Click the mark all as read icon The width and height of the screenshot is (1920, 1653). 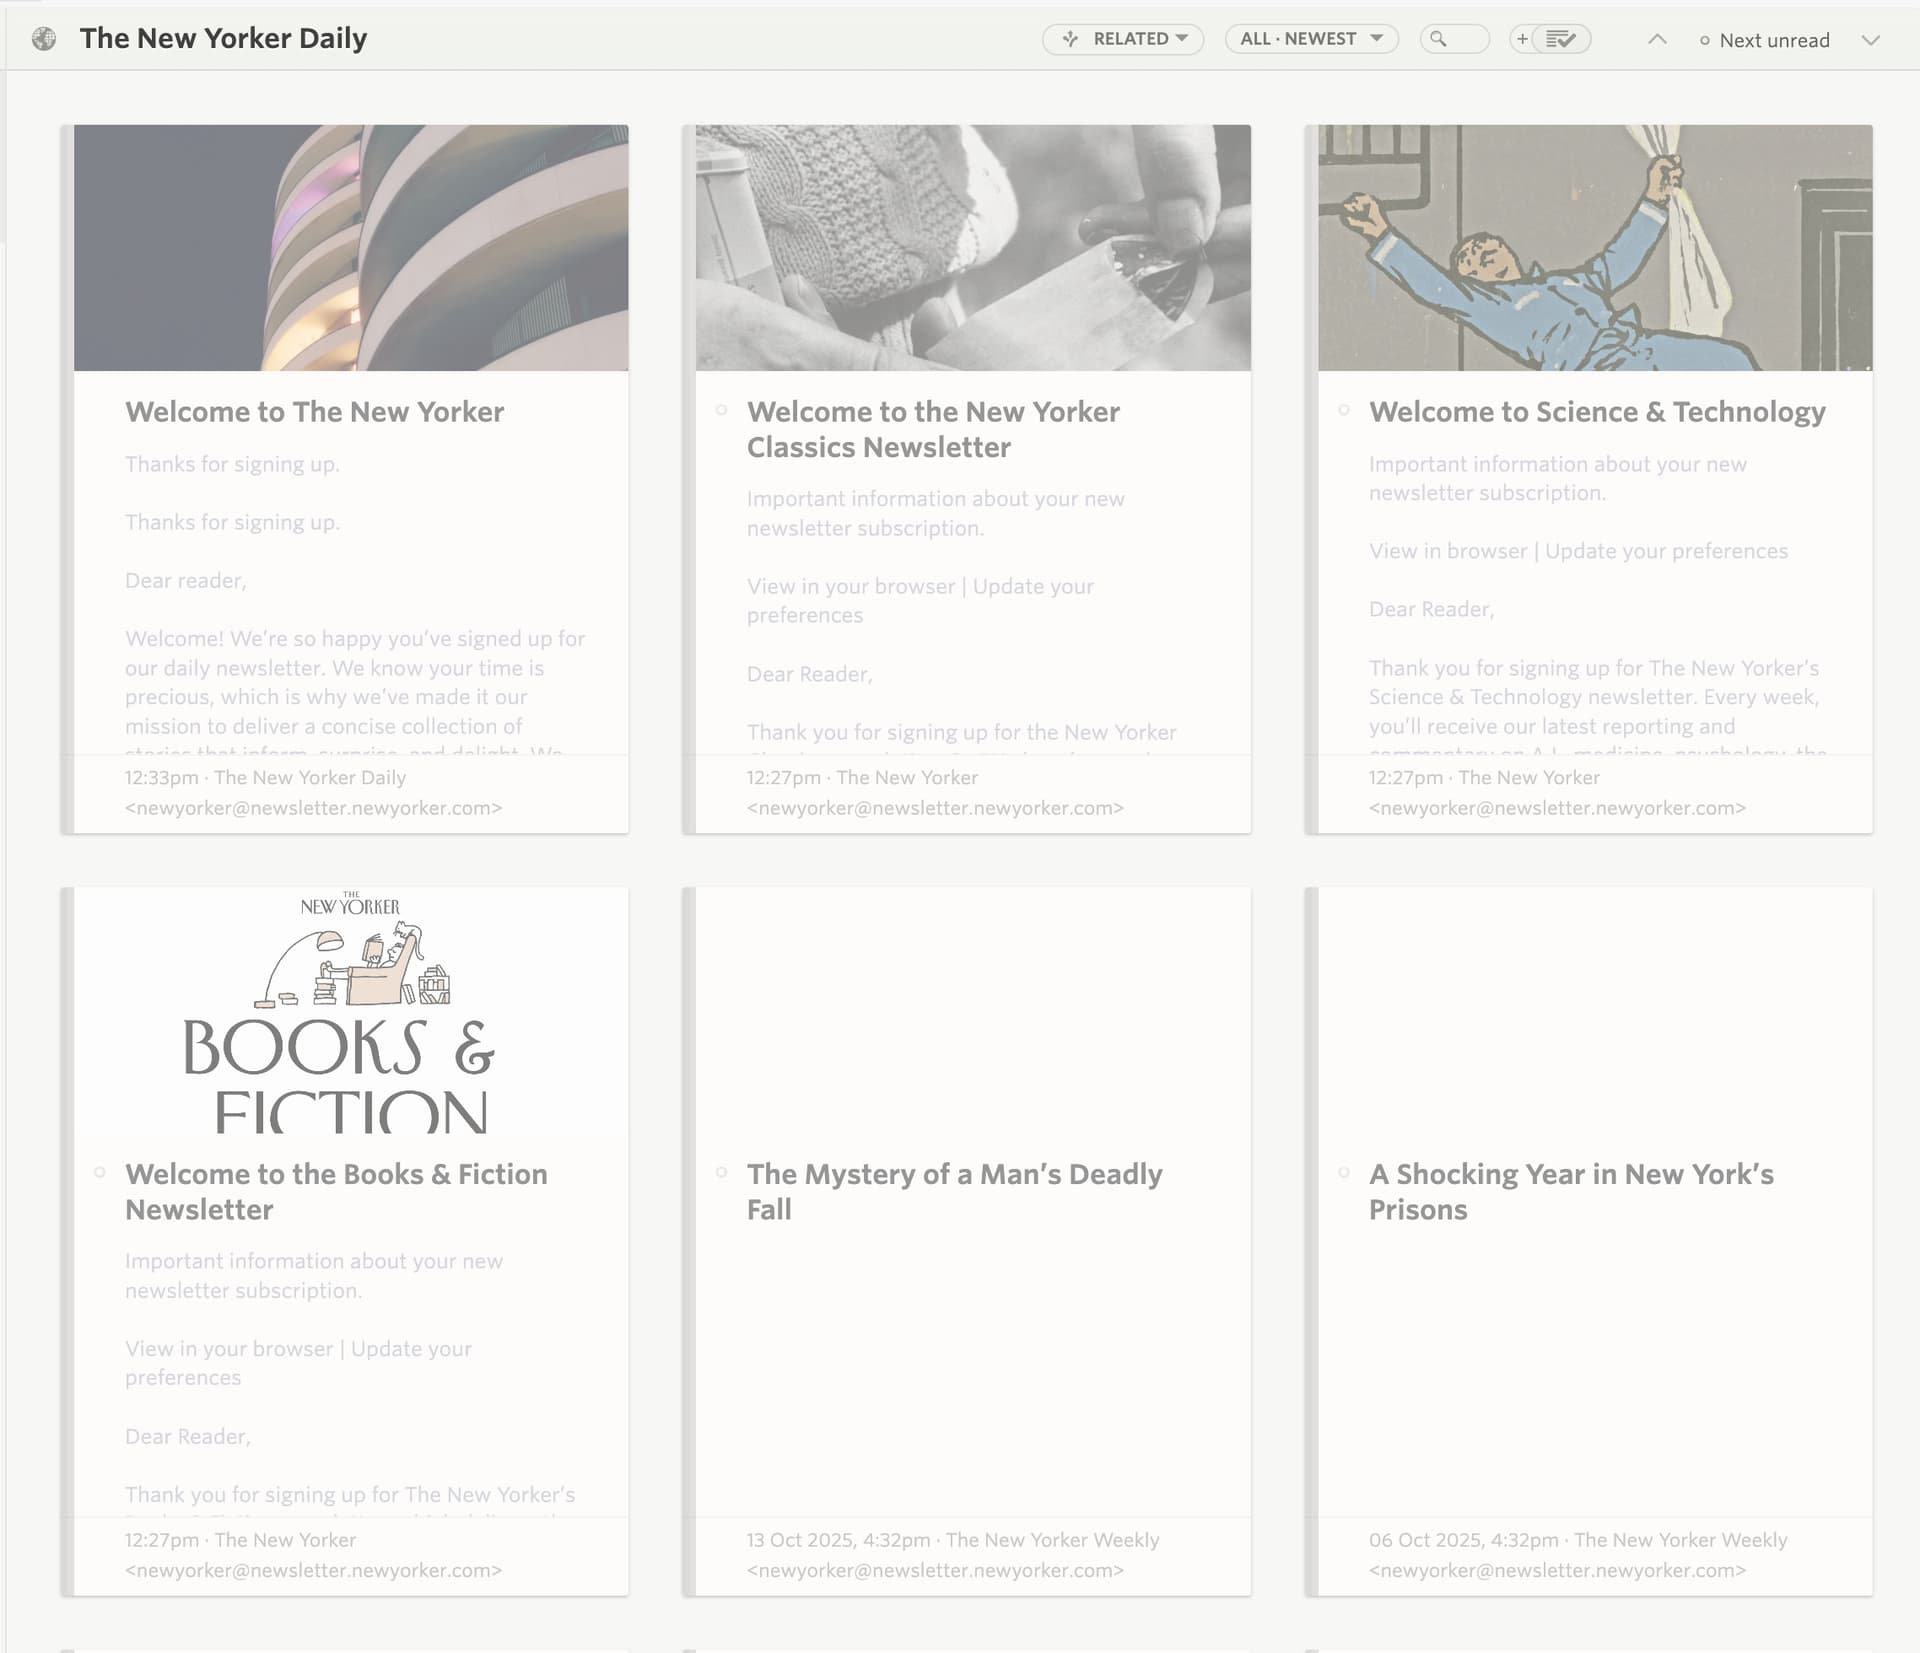(x=1561, y=39)
